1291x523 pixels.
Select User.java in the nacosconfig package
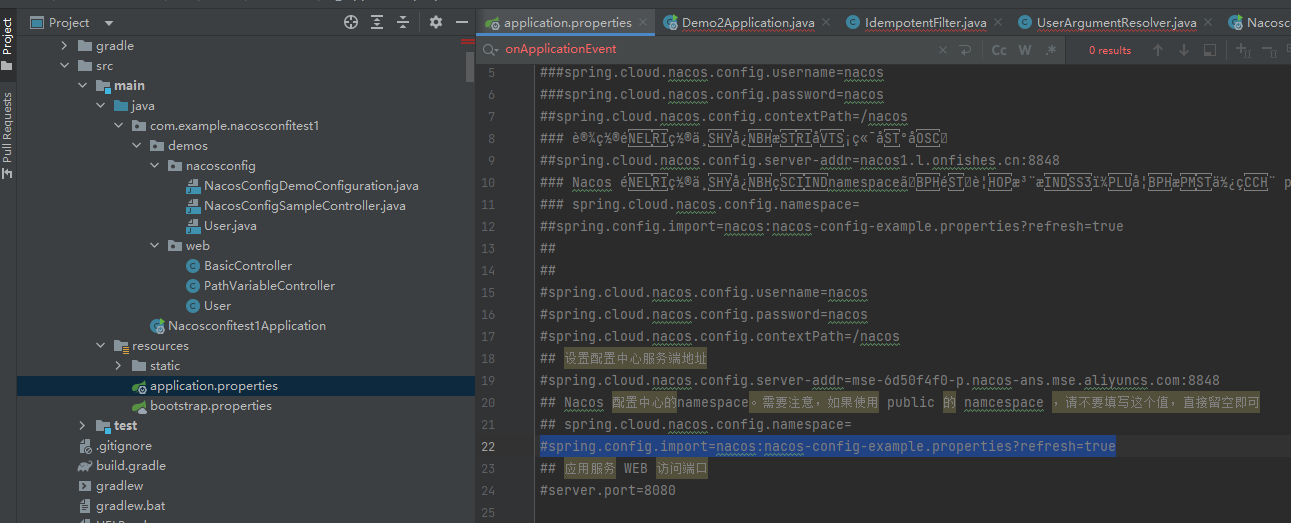pyautogui.click(x=230, y=226)
